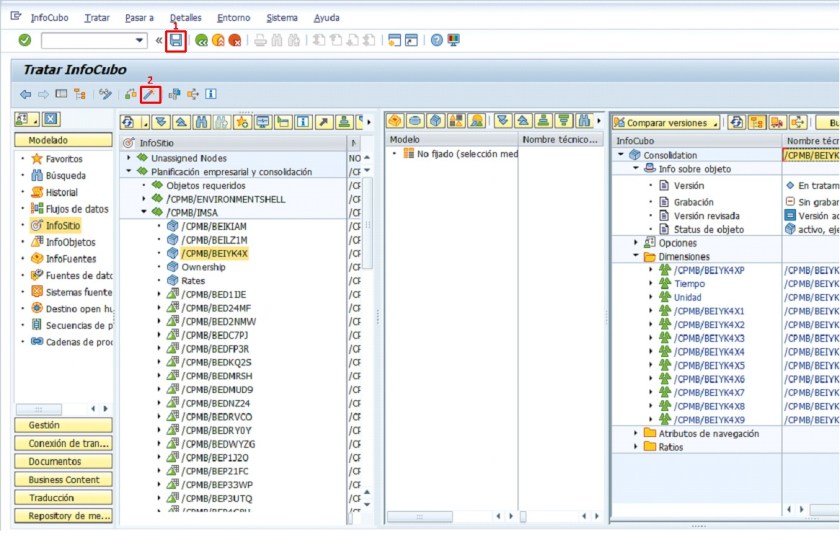Click the Collapse subtree icon above InfoSitio tree
This screenshot has height=540, width=840.
[x=181, y=122]
